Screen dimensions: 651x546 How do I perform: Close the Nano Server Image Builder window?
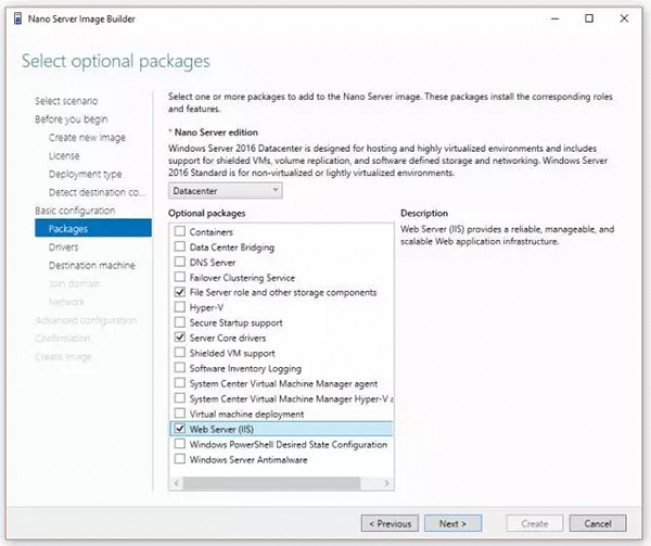tap(624, 19)
